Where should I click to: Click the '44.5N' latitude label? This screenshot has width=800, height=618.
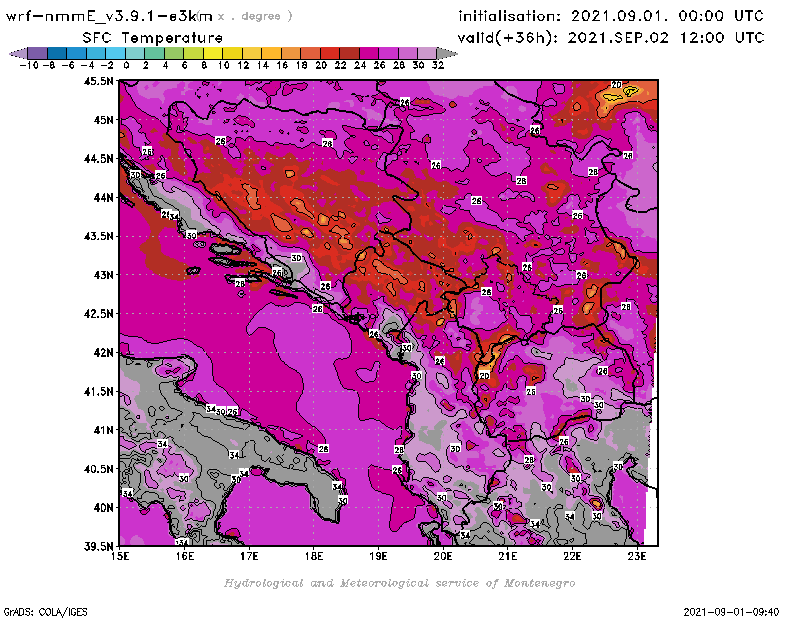click(98, 159)
